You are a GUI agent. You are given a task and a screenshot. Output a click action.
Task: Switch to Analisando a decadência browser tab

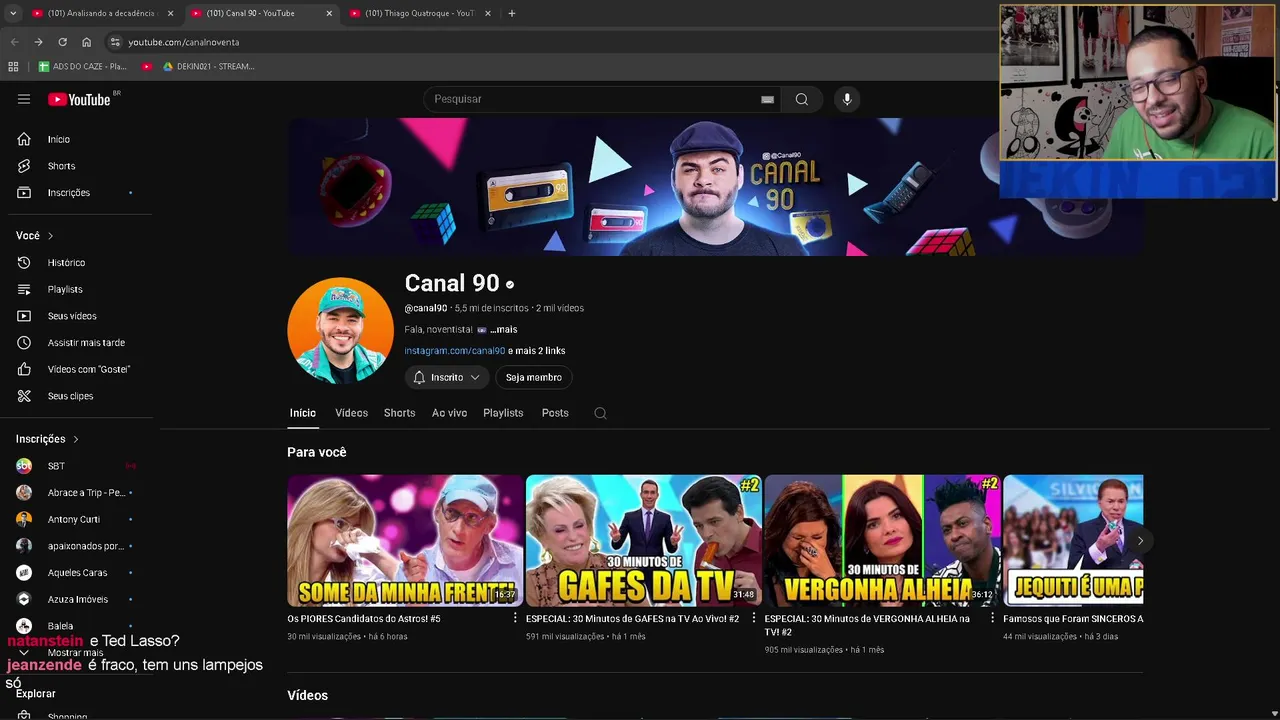(x=100, y=13)
